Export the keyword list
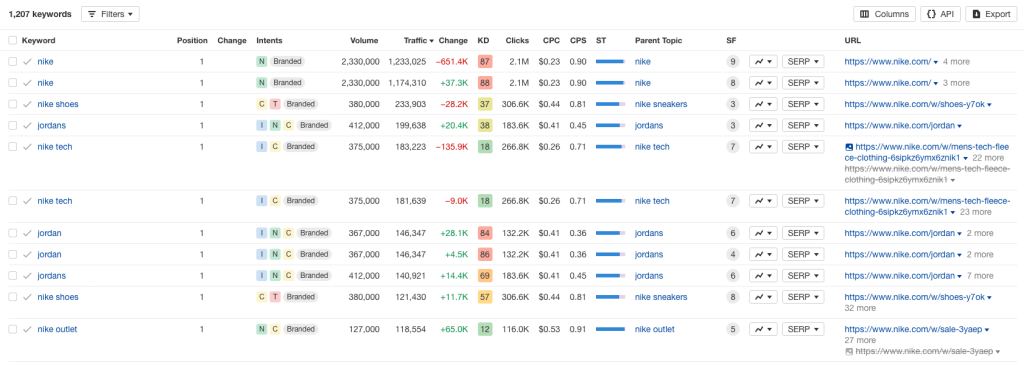Image resolution: width=1024 pixels, height=365 pixels. [991, 14]
